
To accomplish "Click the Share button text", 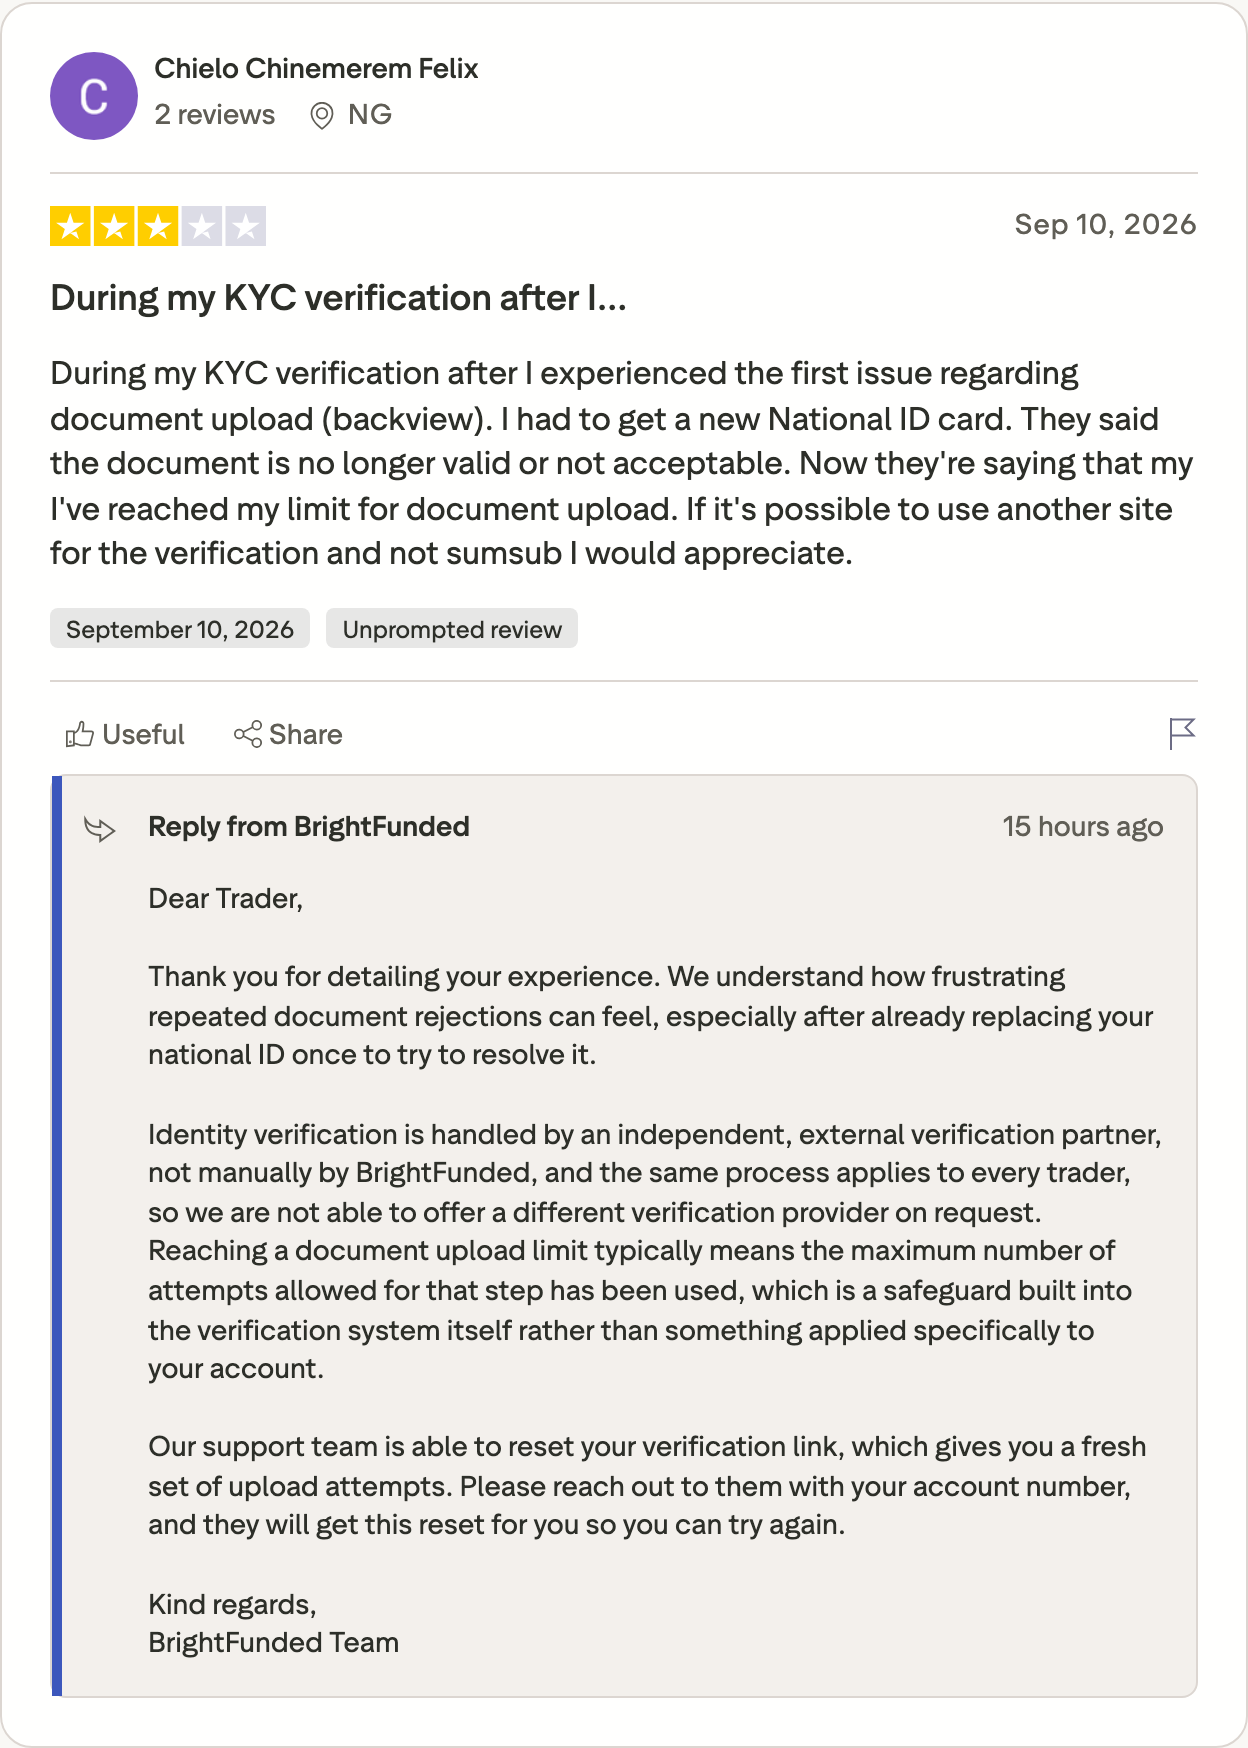I will tap(306, 735).
